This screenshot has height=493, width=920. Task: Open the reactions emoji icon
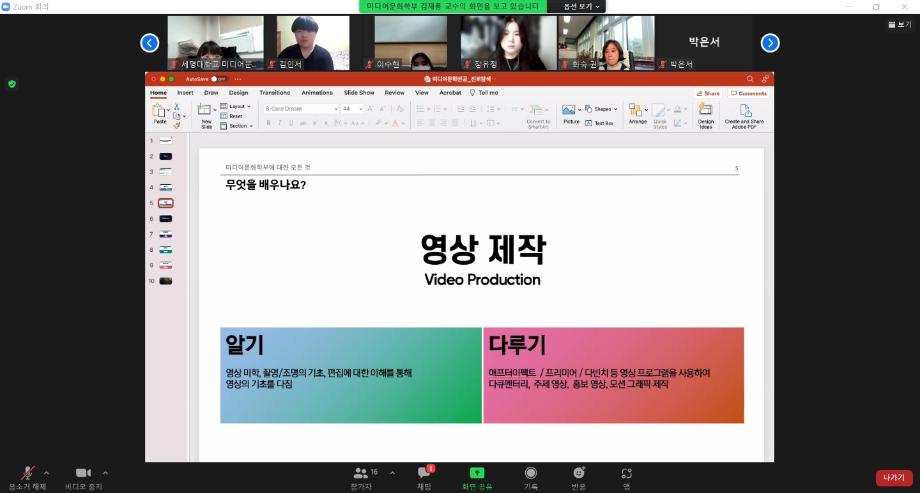pyautogui.click(x=579, y=473)
